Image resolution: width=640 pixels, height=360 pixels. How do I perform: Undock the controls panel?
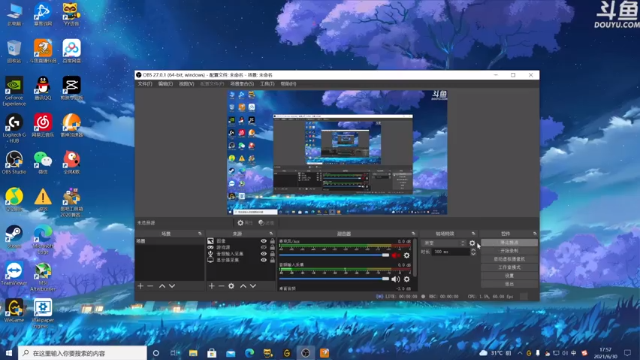click(x=535, y=233)
